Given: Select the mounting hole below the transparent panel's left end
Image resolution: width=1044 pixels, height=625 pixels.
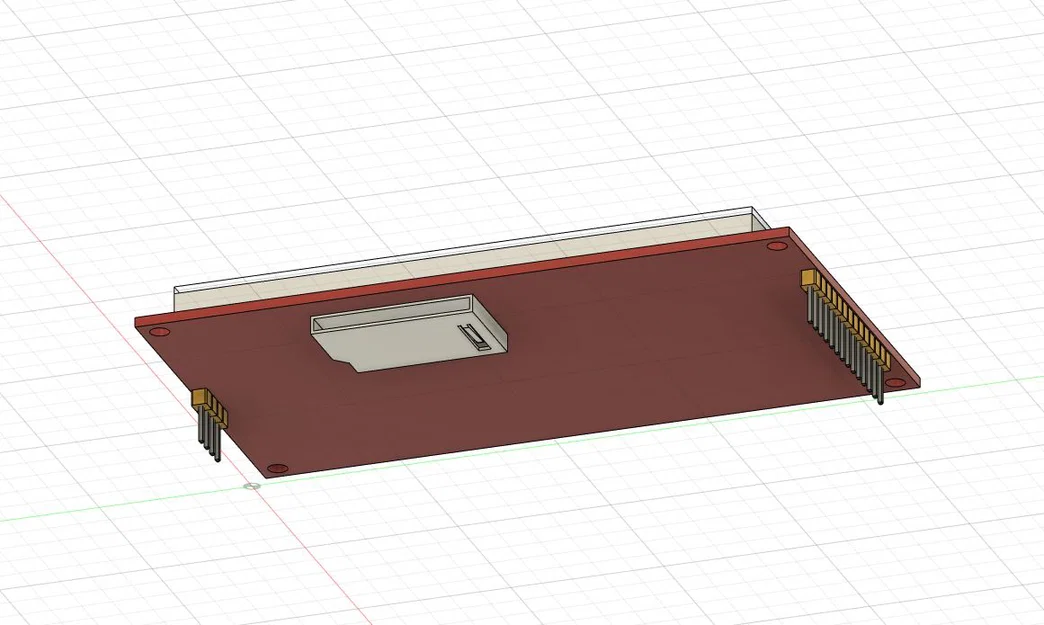Looking at the screenshot, I should (159, 331).
